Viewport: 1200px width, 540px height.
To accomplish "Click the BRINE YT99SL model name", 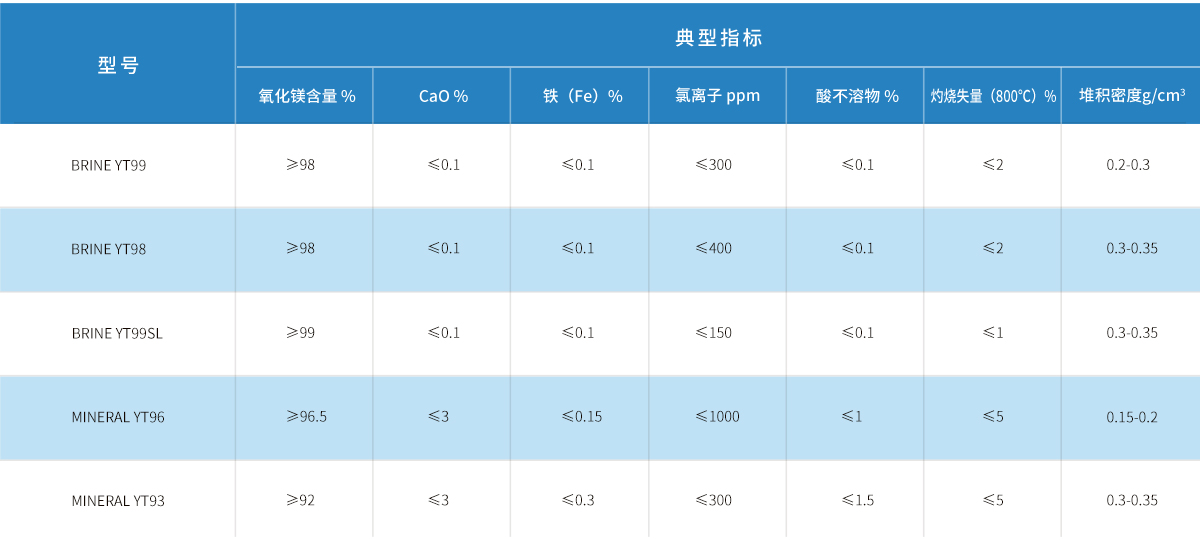I will coord(116,333).
